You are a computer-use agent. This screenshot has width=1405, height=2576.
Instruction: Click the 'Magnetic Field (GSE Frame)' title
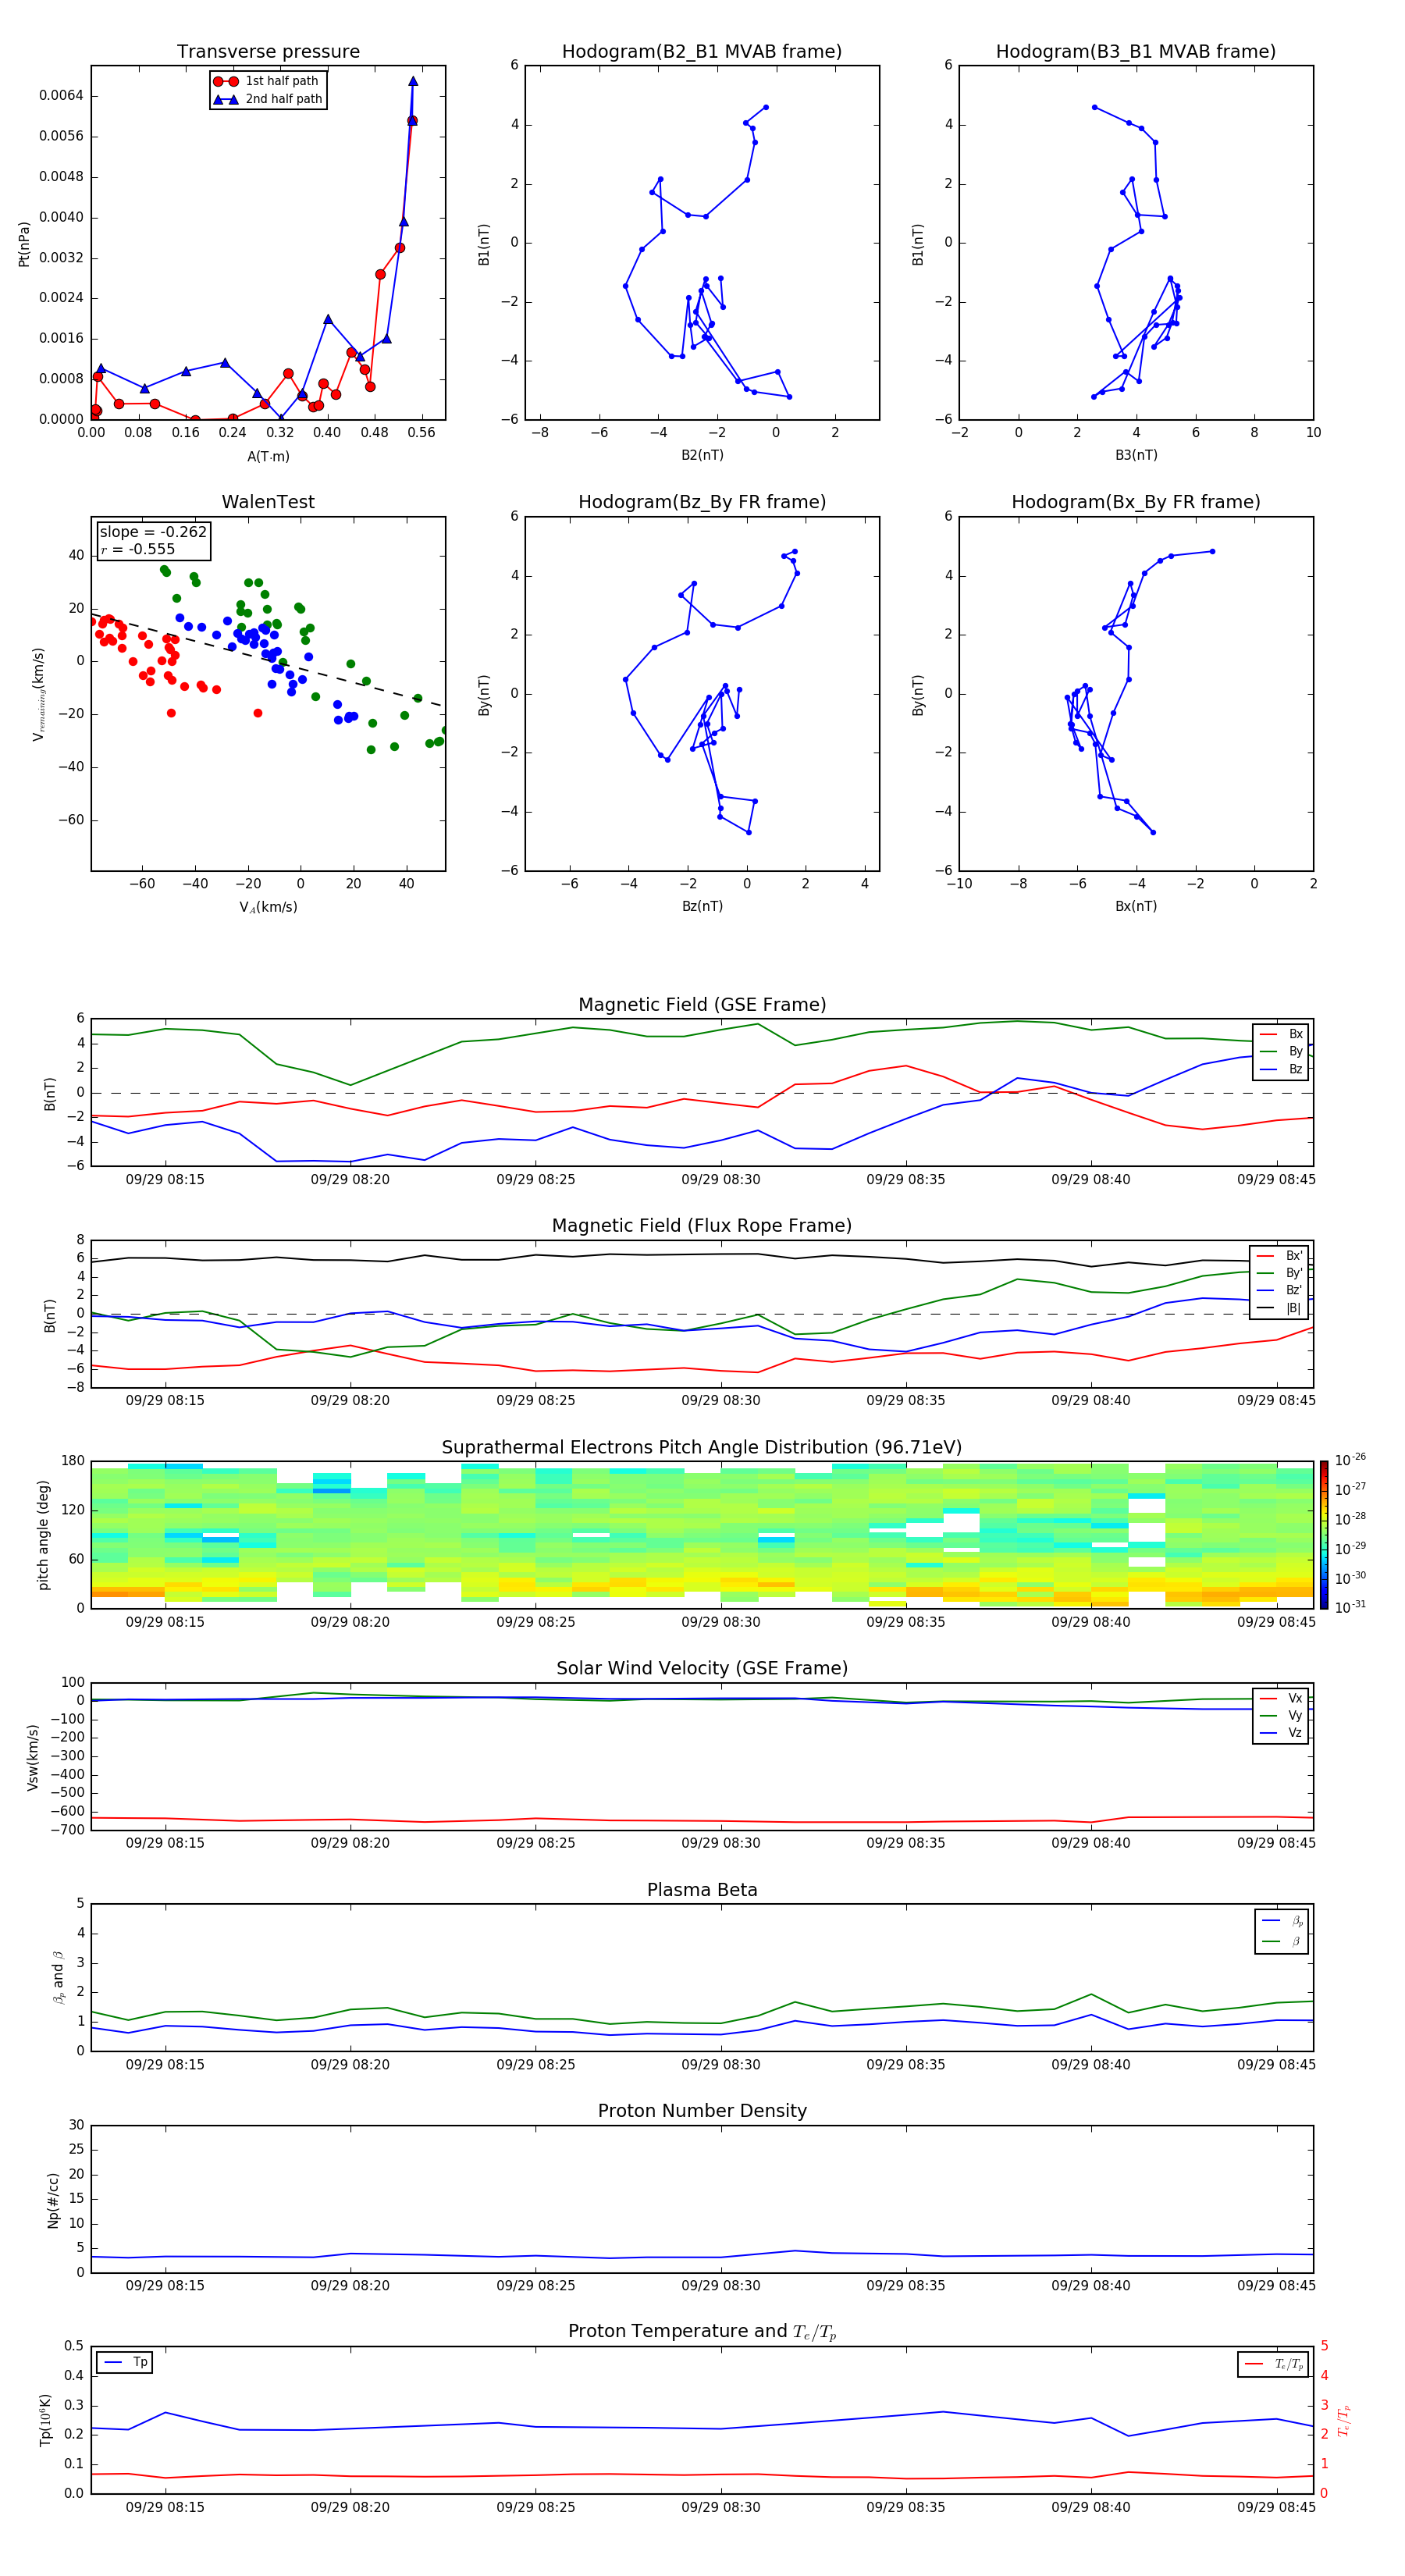tap(702, 1005)
